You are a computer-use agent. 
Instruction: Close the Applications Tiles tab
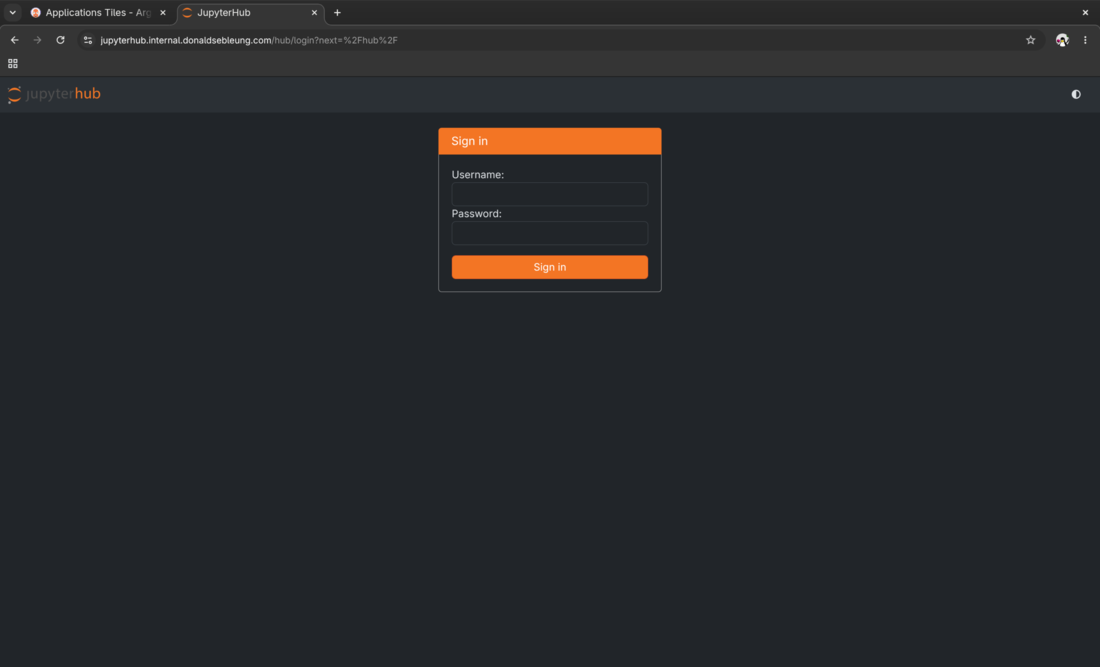click(163, 13)
